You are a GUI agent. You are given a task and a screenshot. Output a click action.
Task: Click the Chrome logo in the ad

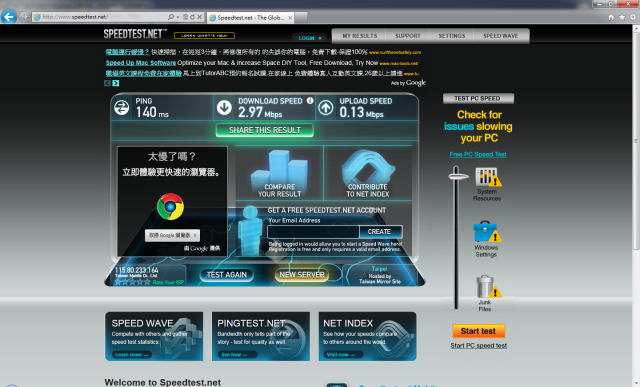(170, 207)
